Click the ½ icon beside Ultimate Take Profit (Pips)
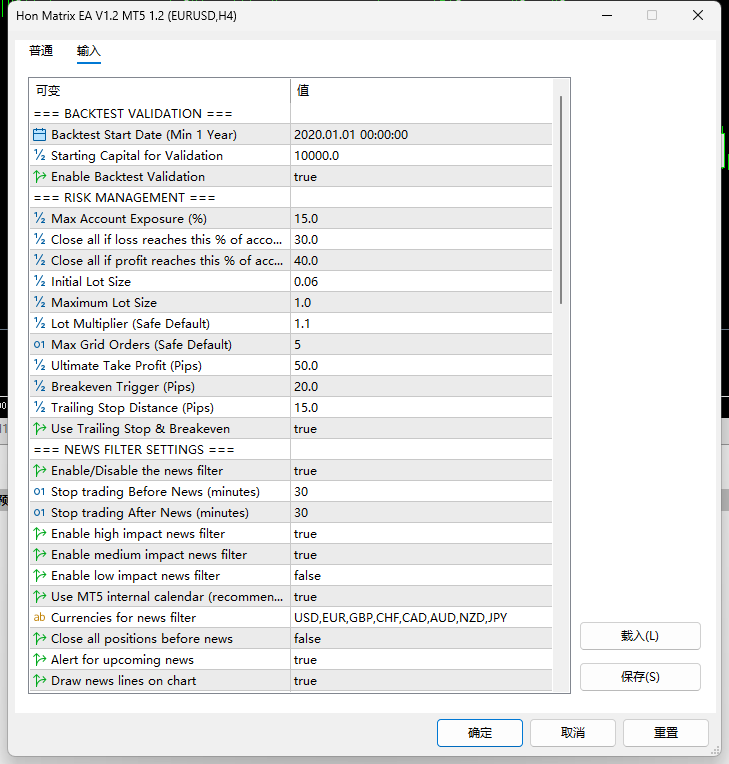Image resolution: width=729 pixels, height=764 pixels. (39, 365)
